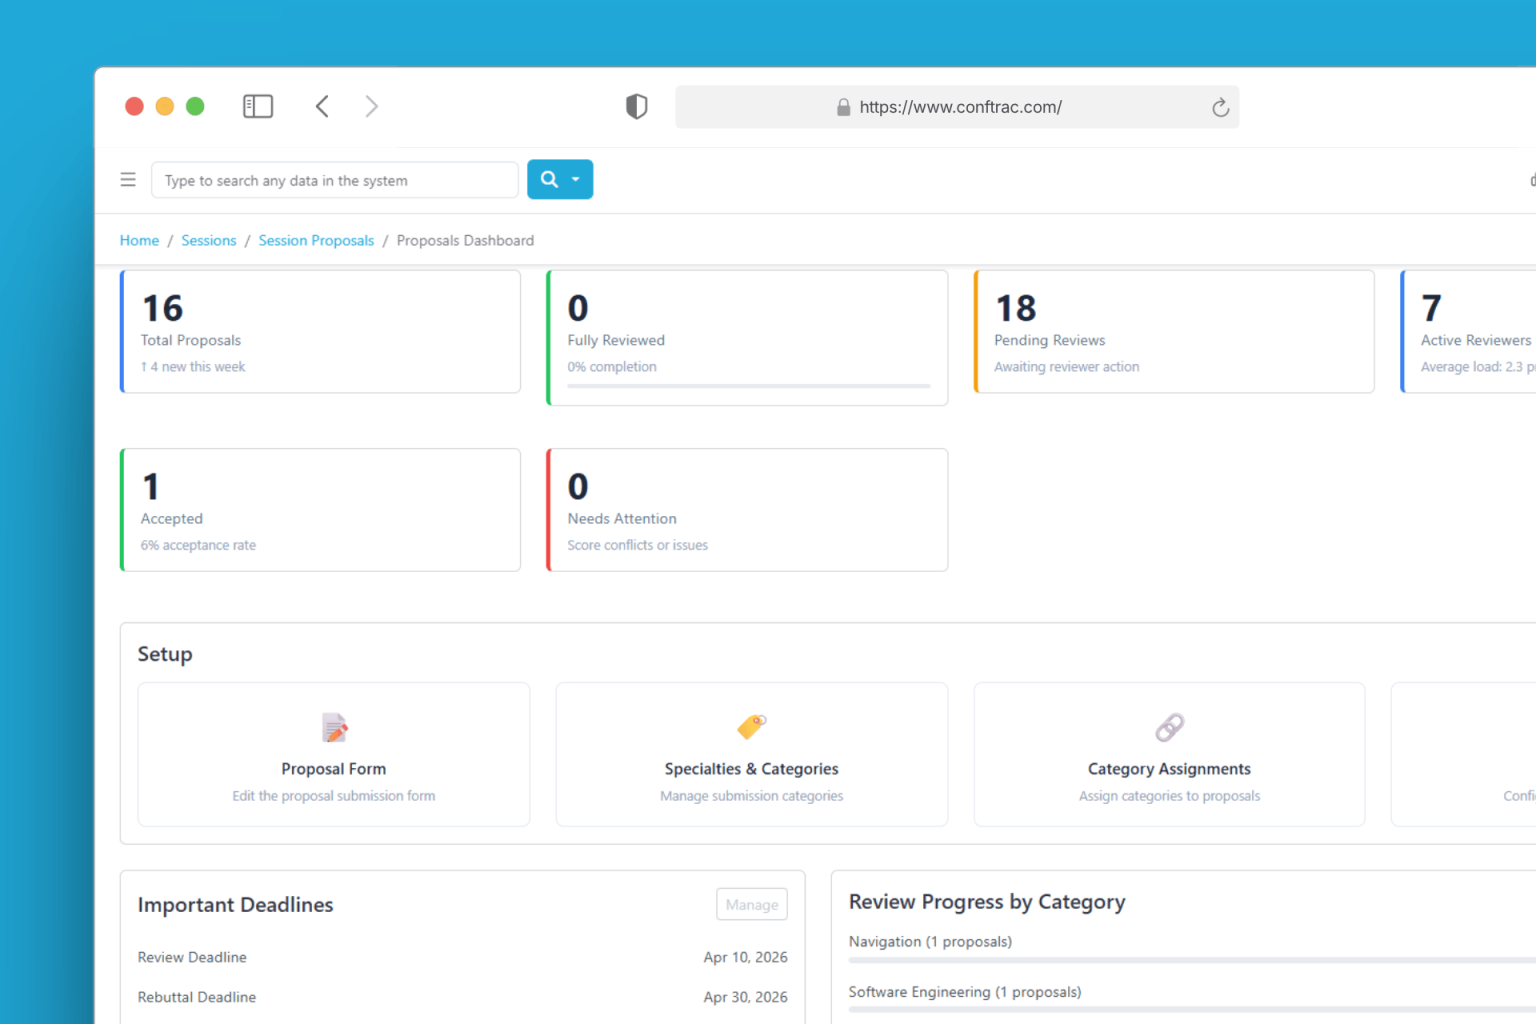Go to Session Proposals breadcrumb
This screenshot has width=1536, height=1024.
(x=316, y=241)
